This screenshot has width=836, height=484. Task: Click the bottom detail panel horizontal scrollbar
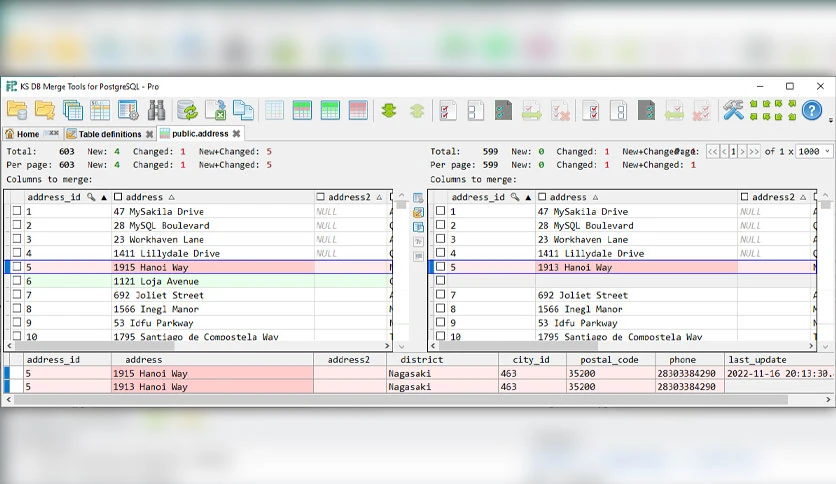tap(401, 399)
